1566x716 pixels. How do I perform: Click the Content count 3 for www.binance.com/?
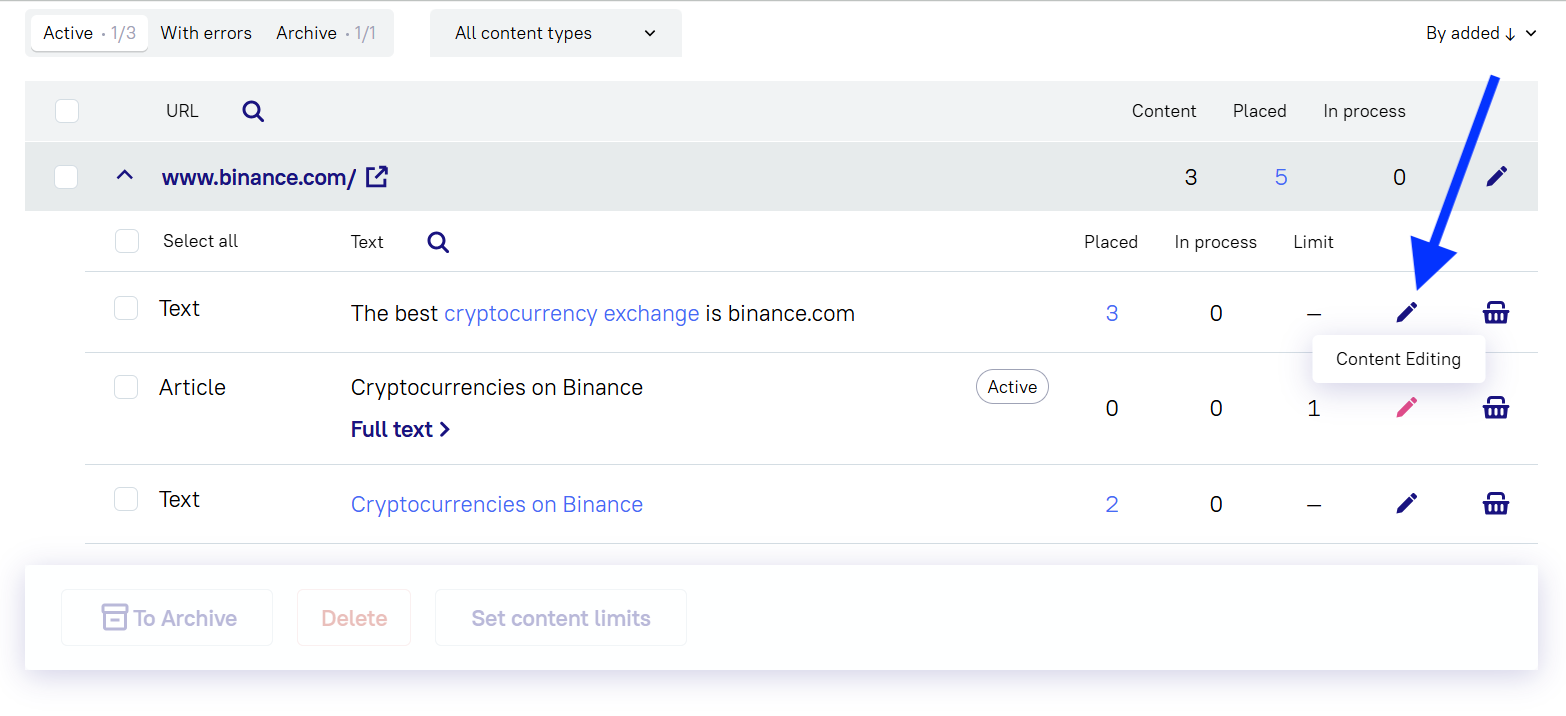coord(1191,177)
